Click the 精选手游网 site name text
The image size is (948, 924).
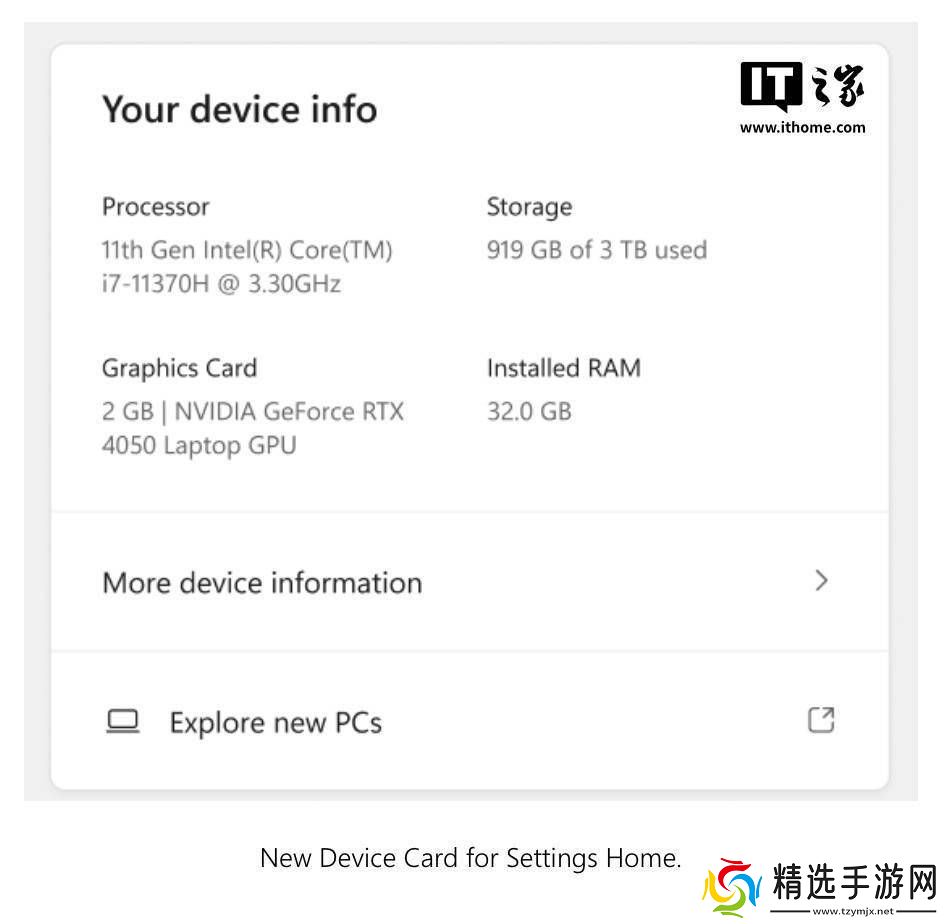[854, 882]
